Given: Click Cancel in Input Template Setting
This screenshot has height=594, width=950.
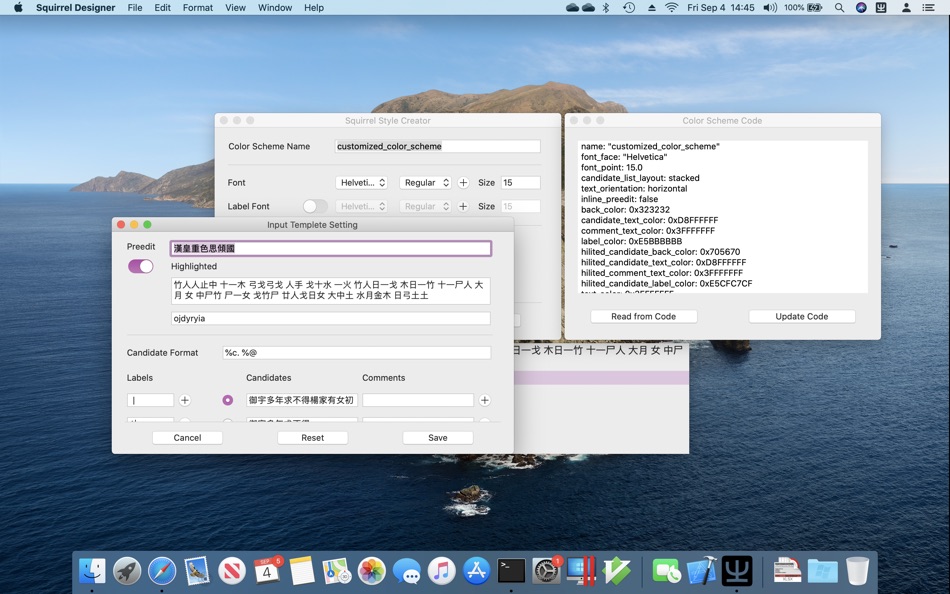Looking at the screenshot, I should (x=187, y=438).
